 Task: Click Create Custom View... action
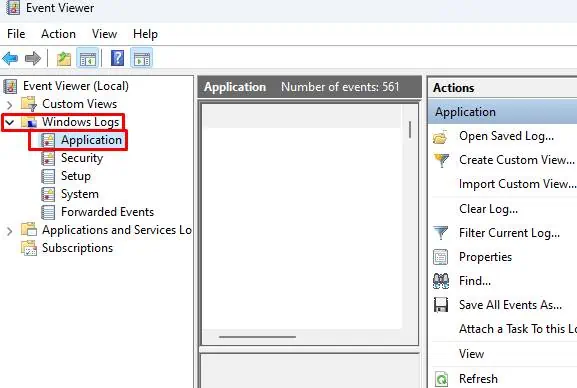[517, 160]
